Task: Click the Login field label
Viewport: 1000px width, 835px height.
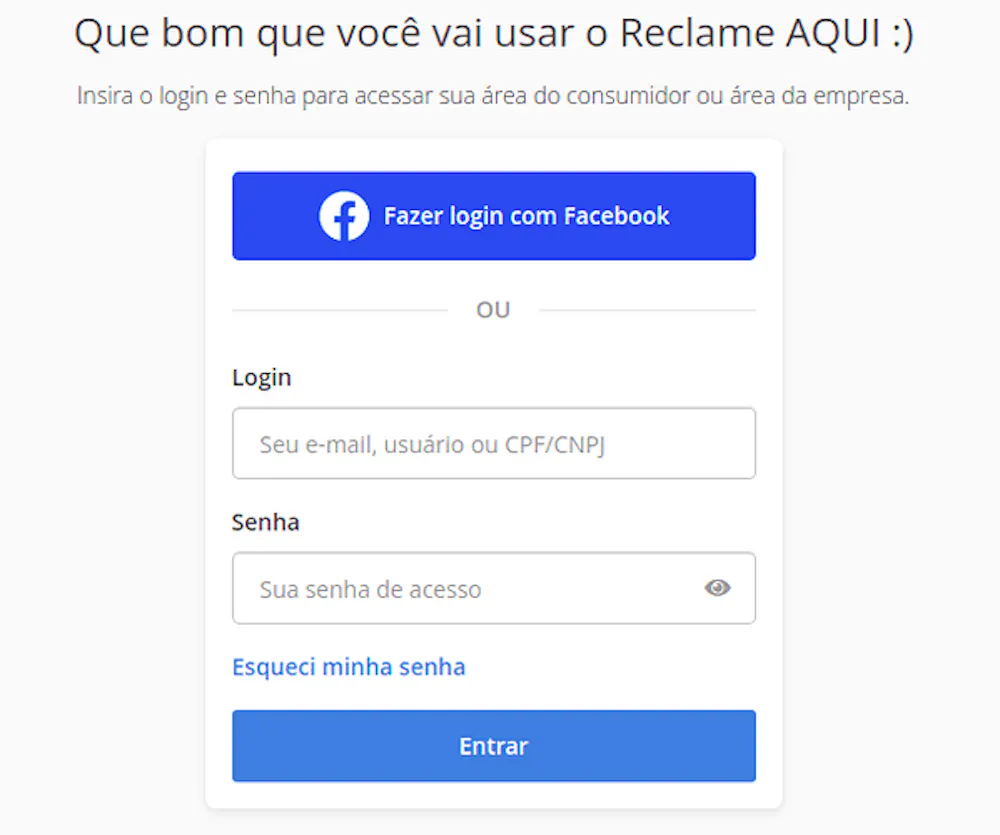Action: [262, 378]
